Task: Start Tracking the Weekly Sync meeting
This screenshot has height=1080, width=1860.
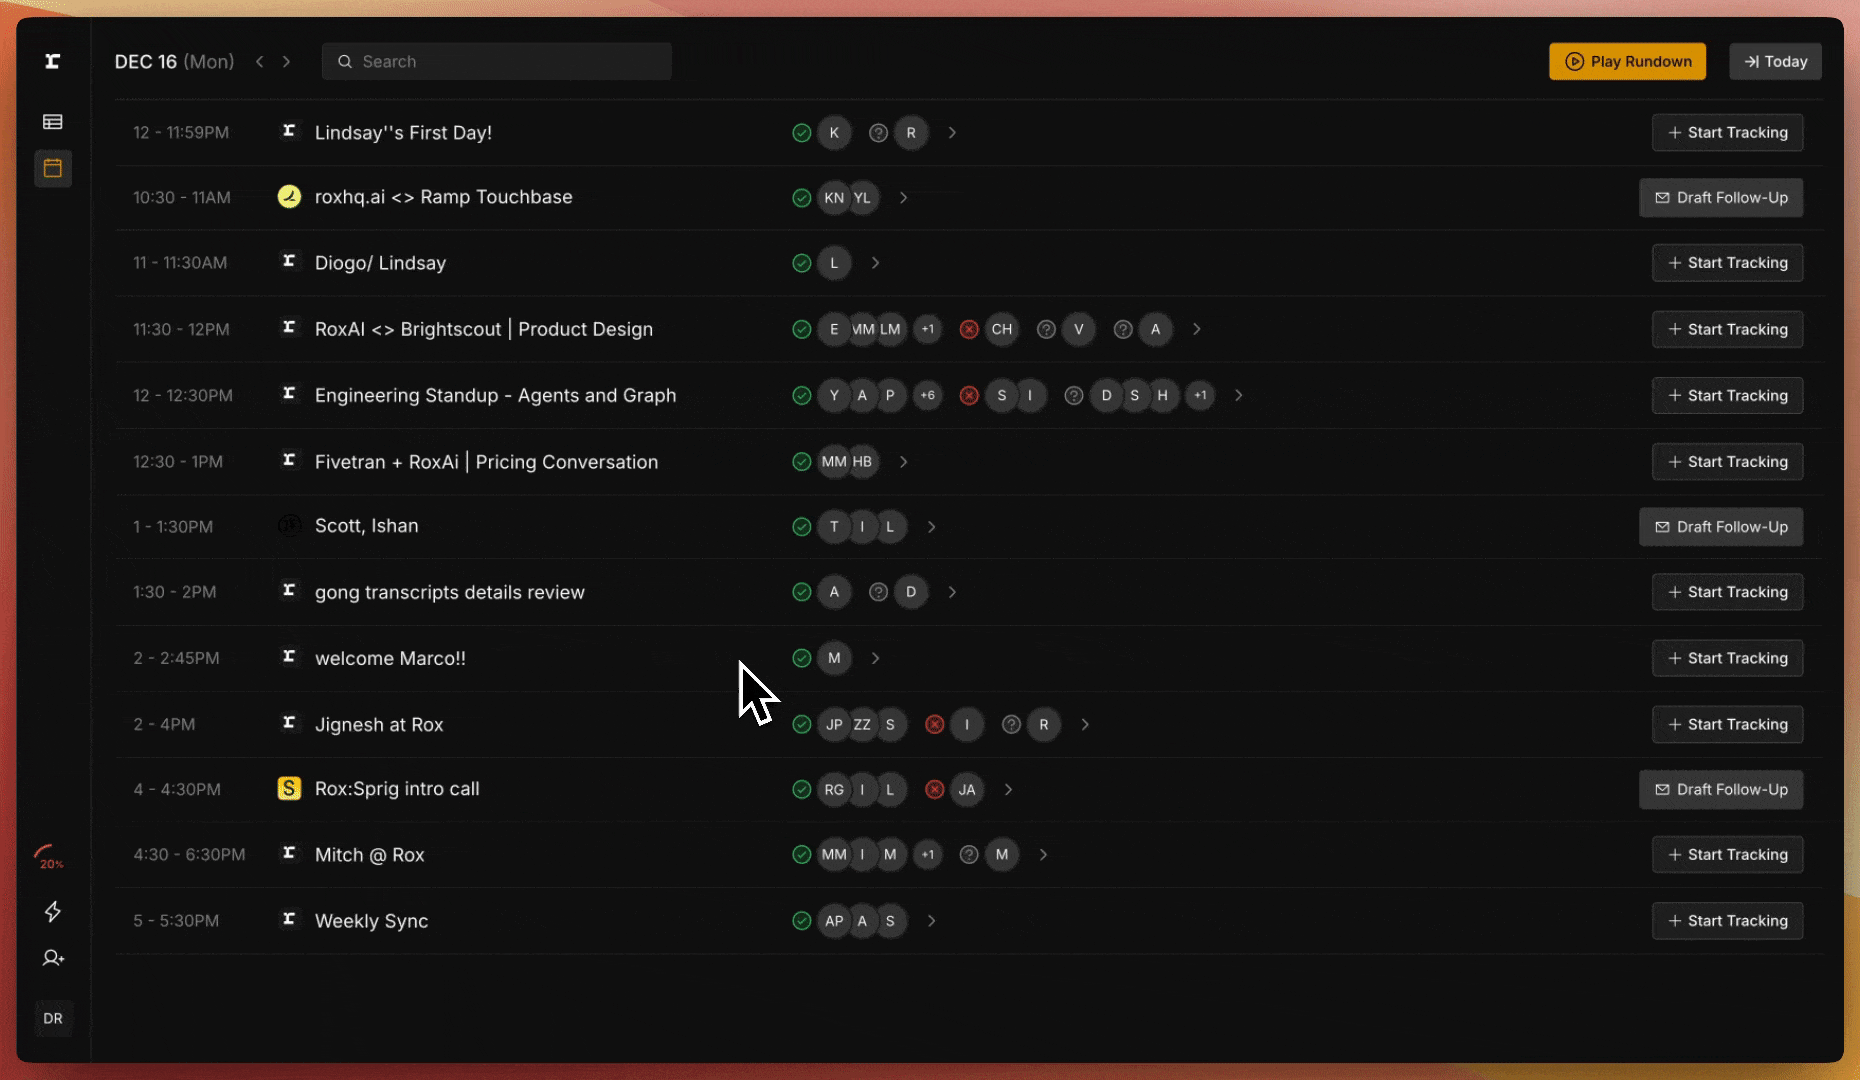Action: coord(1727,921)
